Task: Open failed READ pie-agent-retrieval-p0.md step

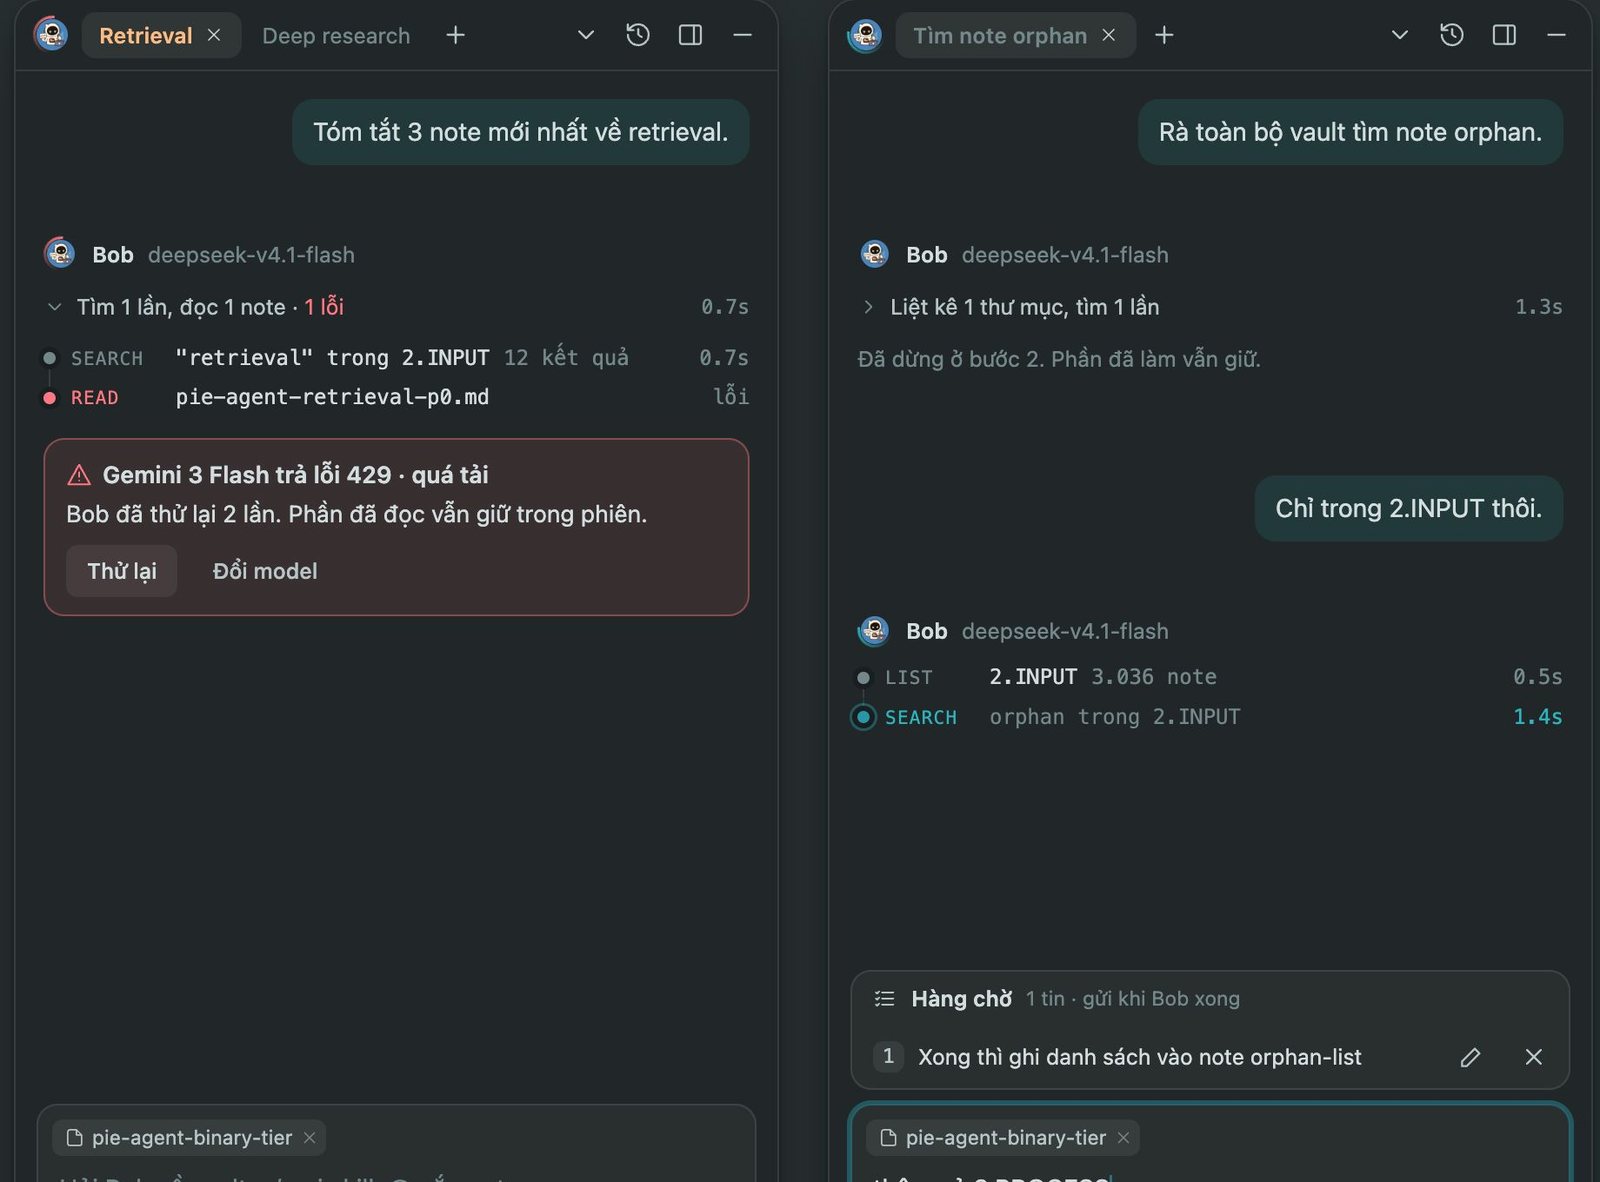Action: (396, 397)
